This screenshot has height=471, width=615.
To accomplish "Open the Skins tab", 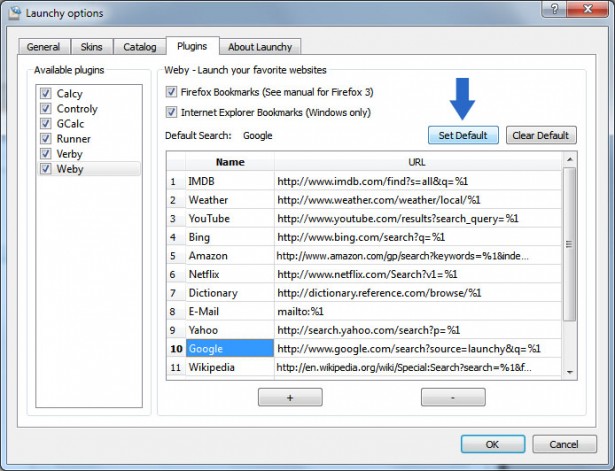I will tap(91, 47).
